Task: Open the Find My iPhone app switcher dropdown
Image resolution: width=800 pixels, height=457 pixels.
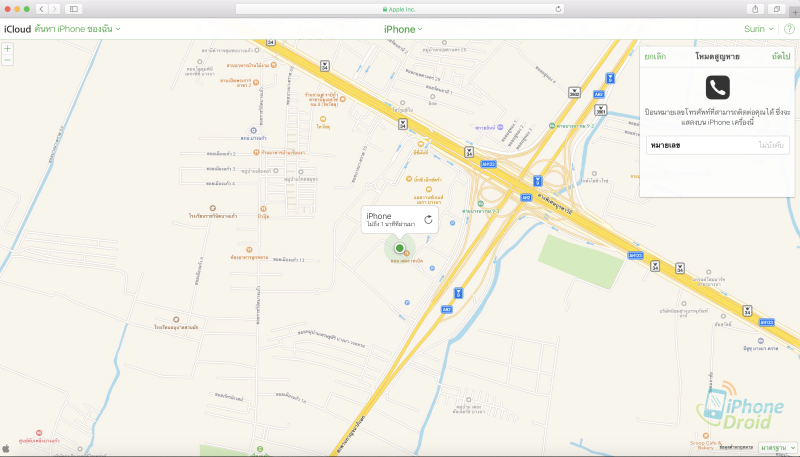Action: coord(78,29)
